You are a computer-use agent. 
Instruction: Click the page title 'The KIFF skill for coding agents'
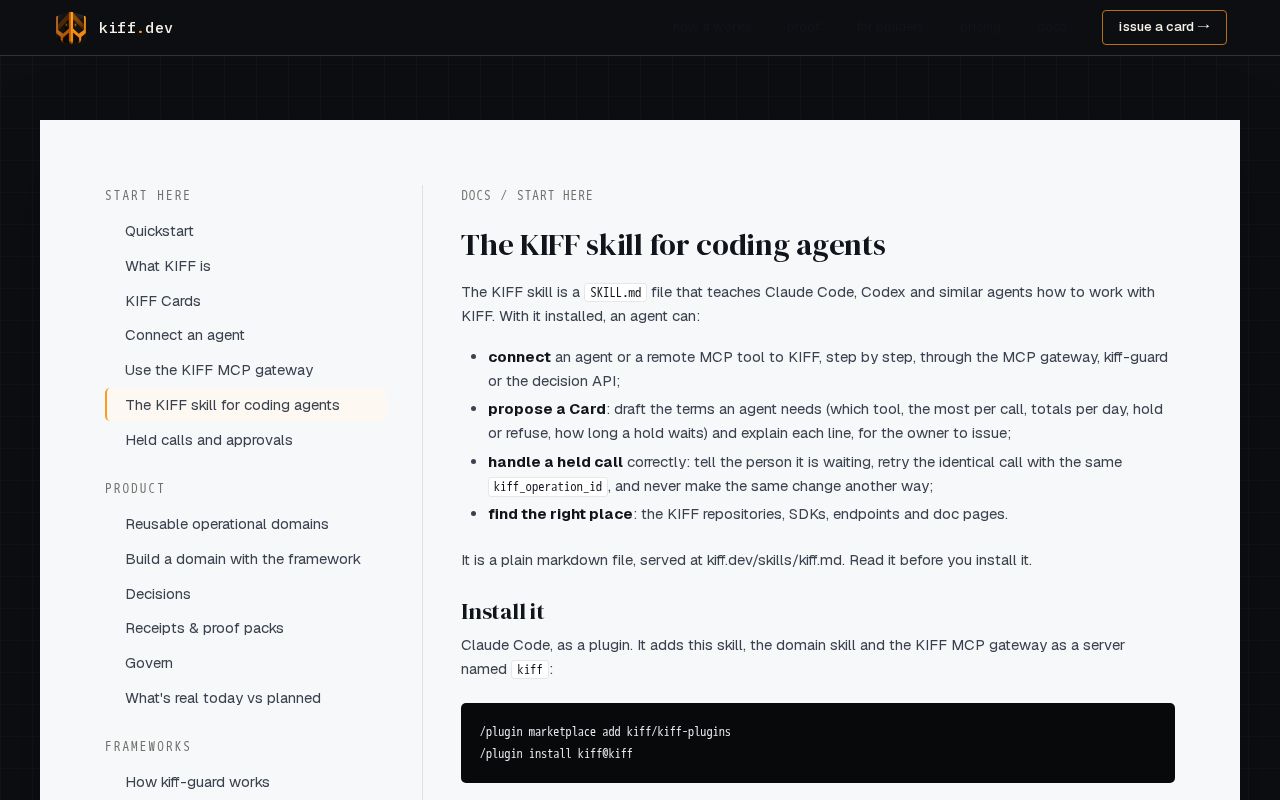(673, 245)
